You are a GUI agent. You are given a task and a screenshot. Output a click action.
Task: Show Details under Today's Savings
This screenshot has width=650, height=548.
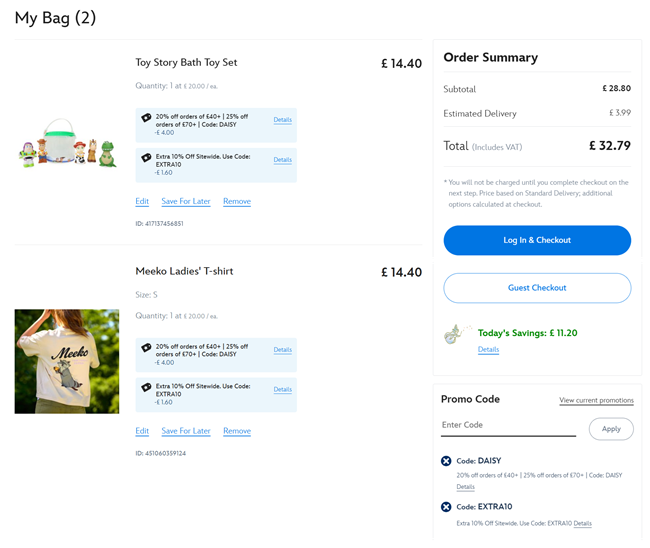coord(488,349)
